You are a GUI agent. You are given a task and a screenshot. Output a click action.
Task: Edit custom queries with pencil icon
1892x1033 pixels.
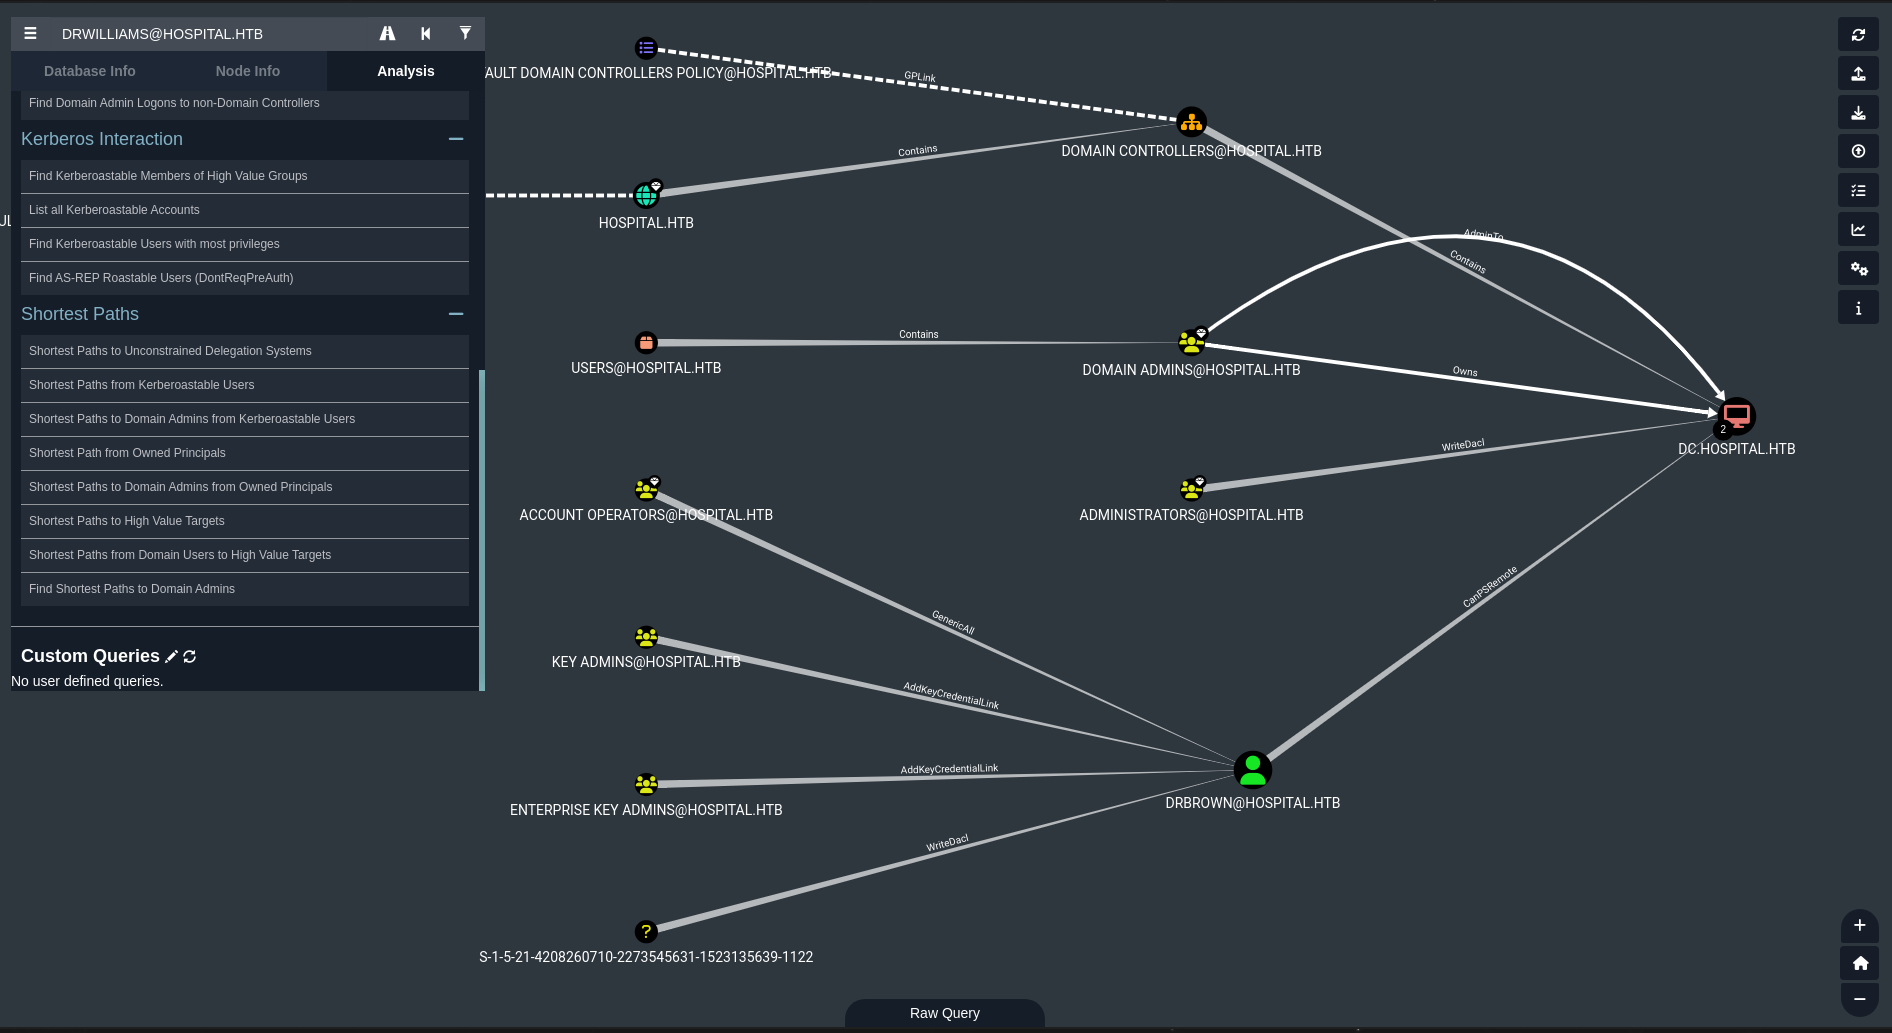click(172, 657)
